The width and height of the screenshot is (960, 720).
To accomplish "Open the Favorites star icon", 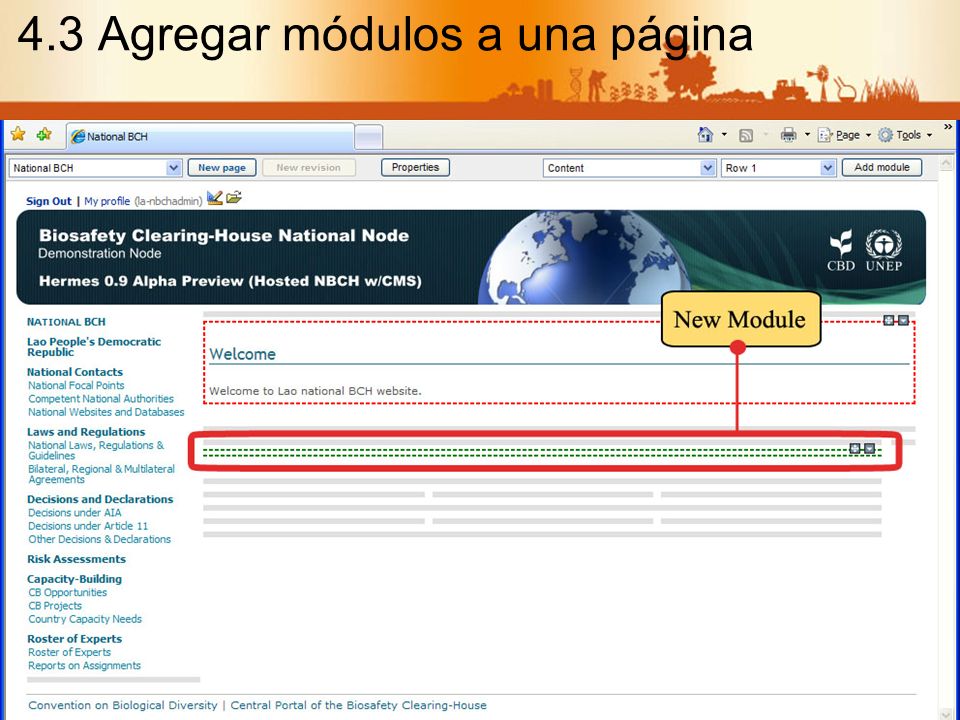I will tap(18, 134).
